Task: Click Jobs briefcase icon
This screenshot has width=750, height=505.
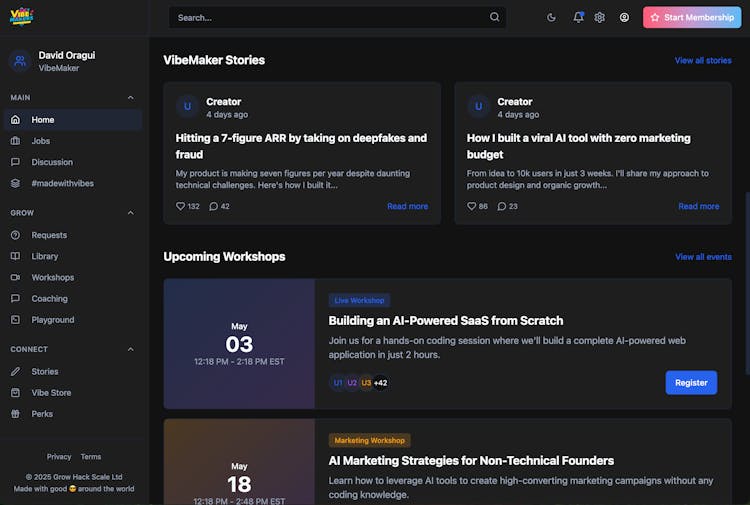Action: point(15,141)
